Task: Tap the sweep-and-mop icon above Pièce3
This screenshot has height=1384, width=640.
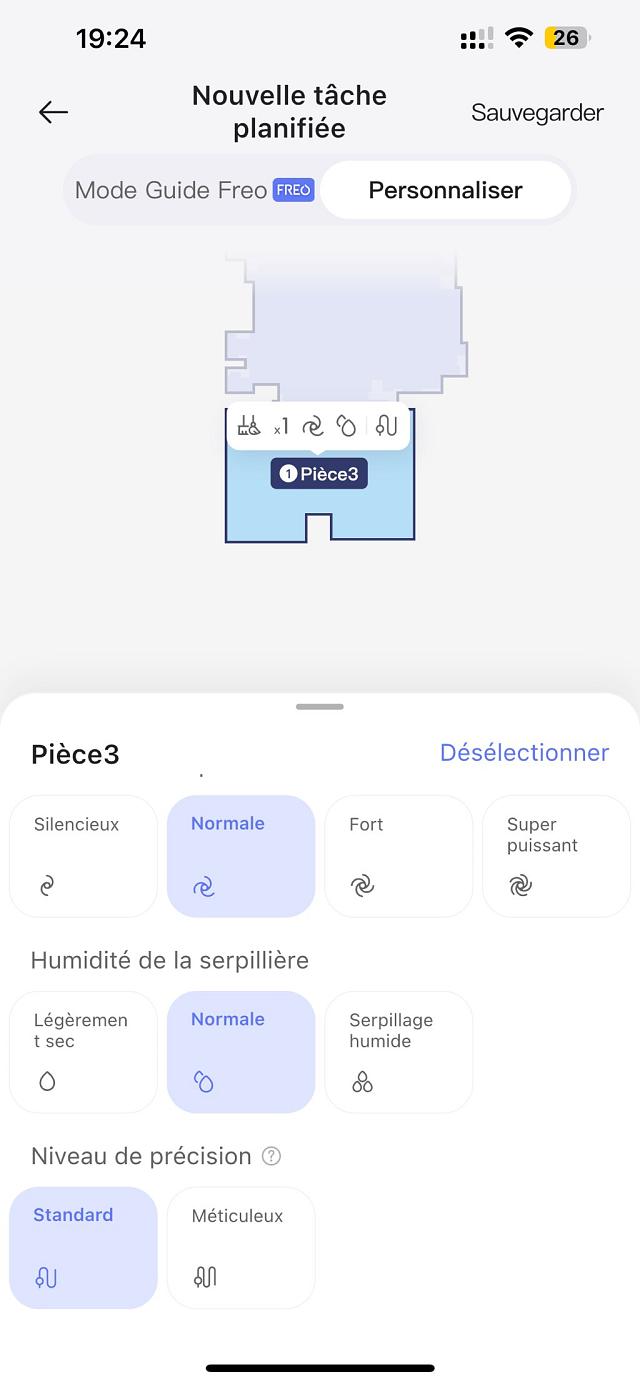Action: coord(249,427)
